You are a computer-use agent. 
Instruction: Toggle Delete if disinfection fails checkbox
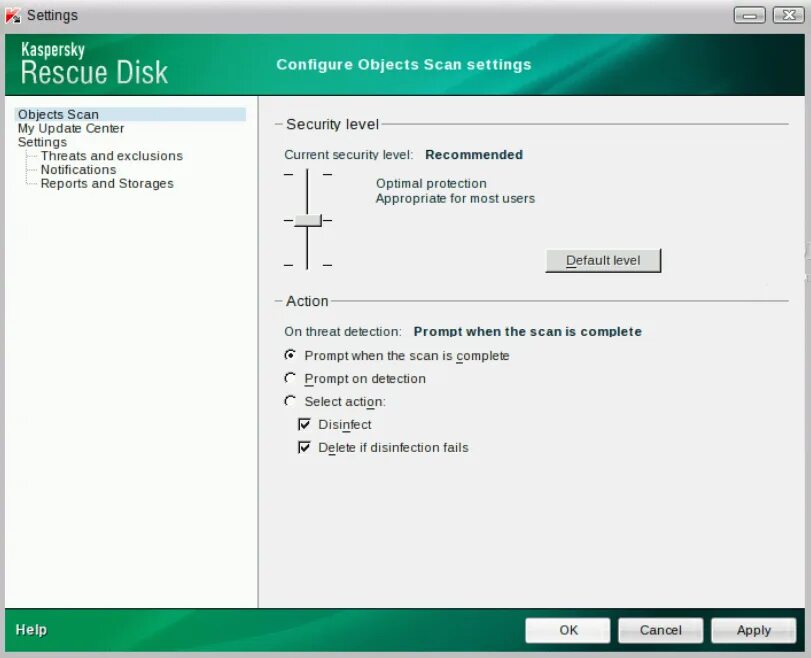click(x=304, y=447)
